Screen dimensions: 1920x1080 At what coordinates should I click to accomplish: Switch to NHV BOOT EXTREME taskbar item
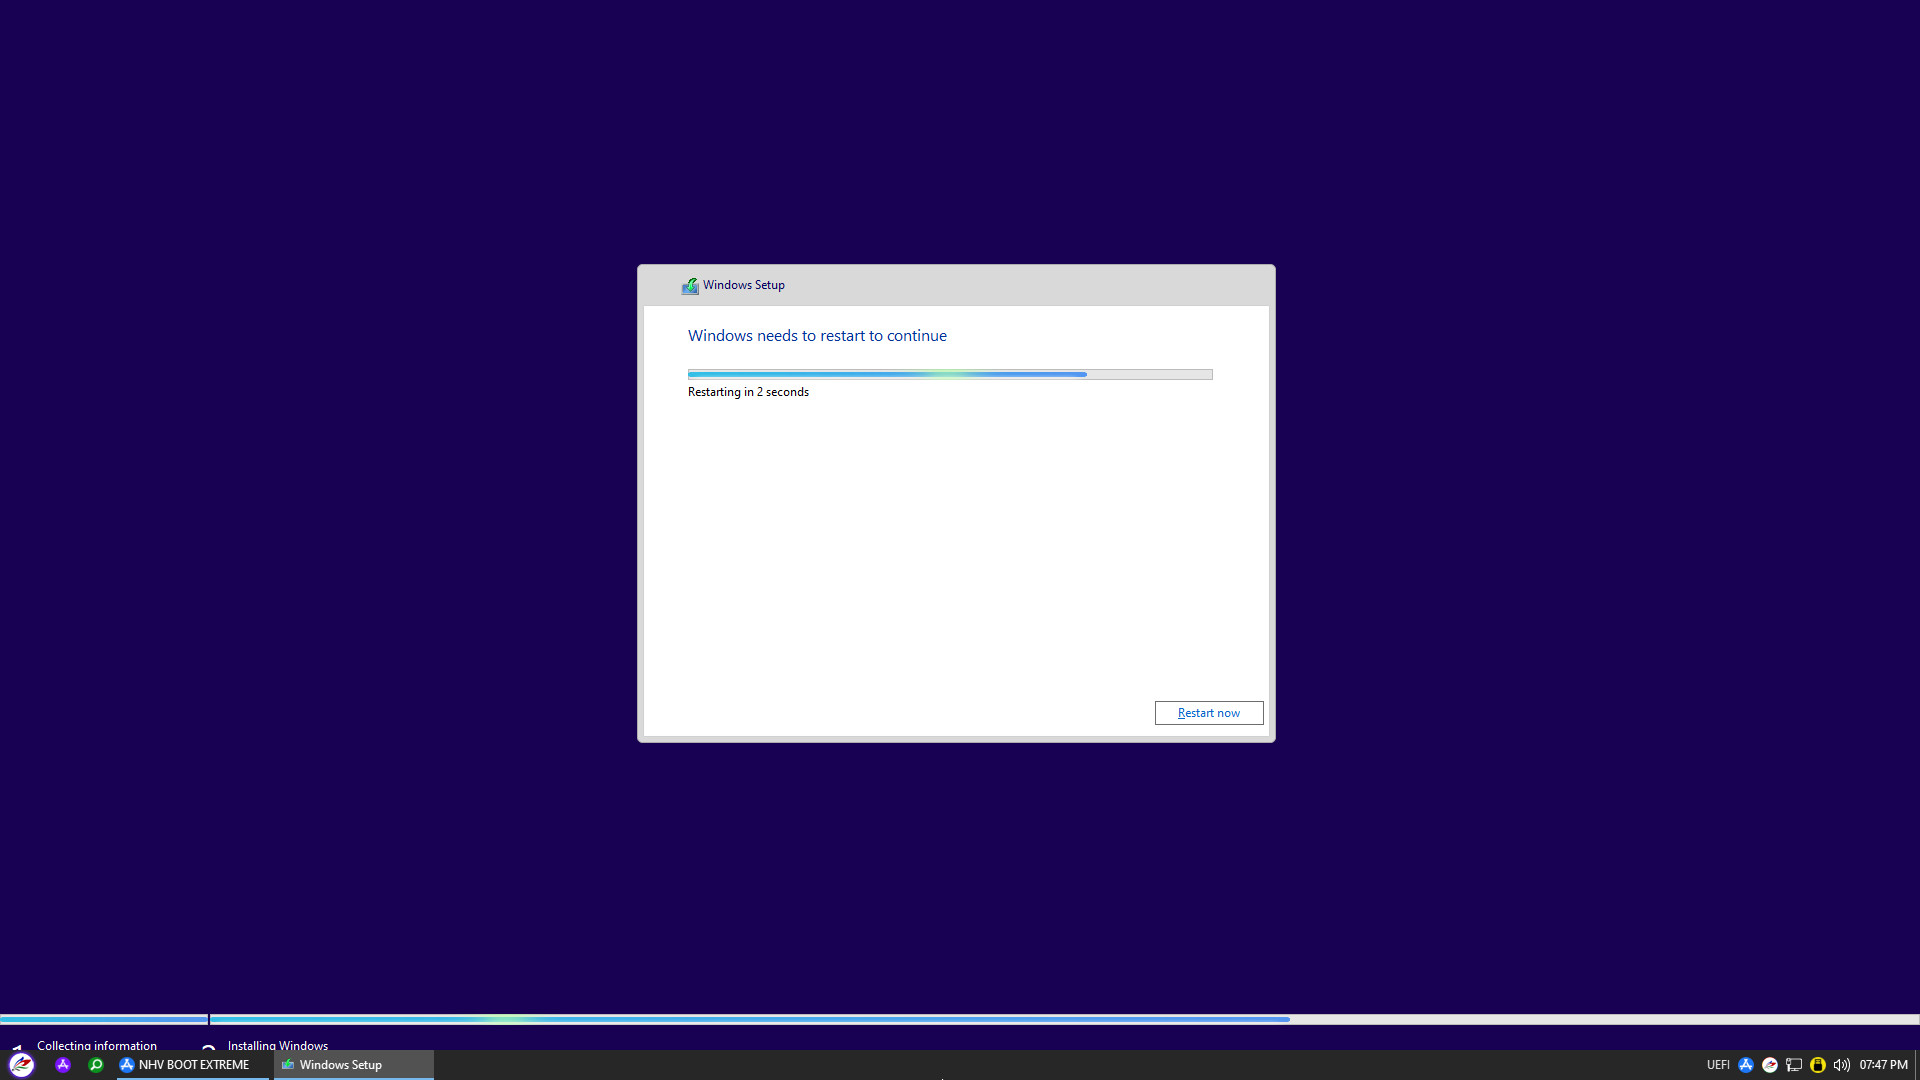(x=185, y=1065)
